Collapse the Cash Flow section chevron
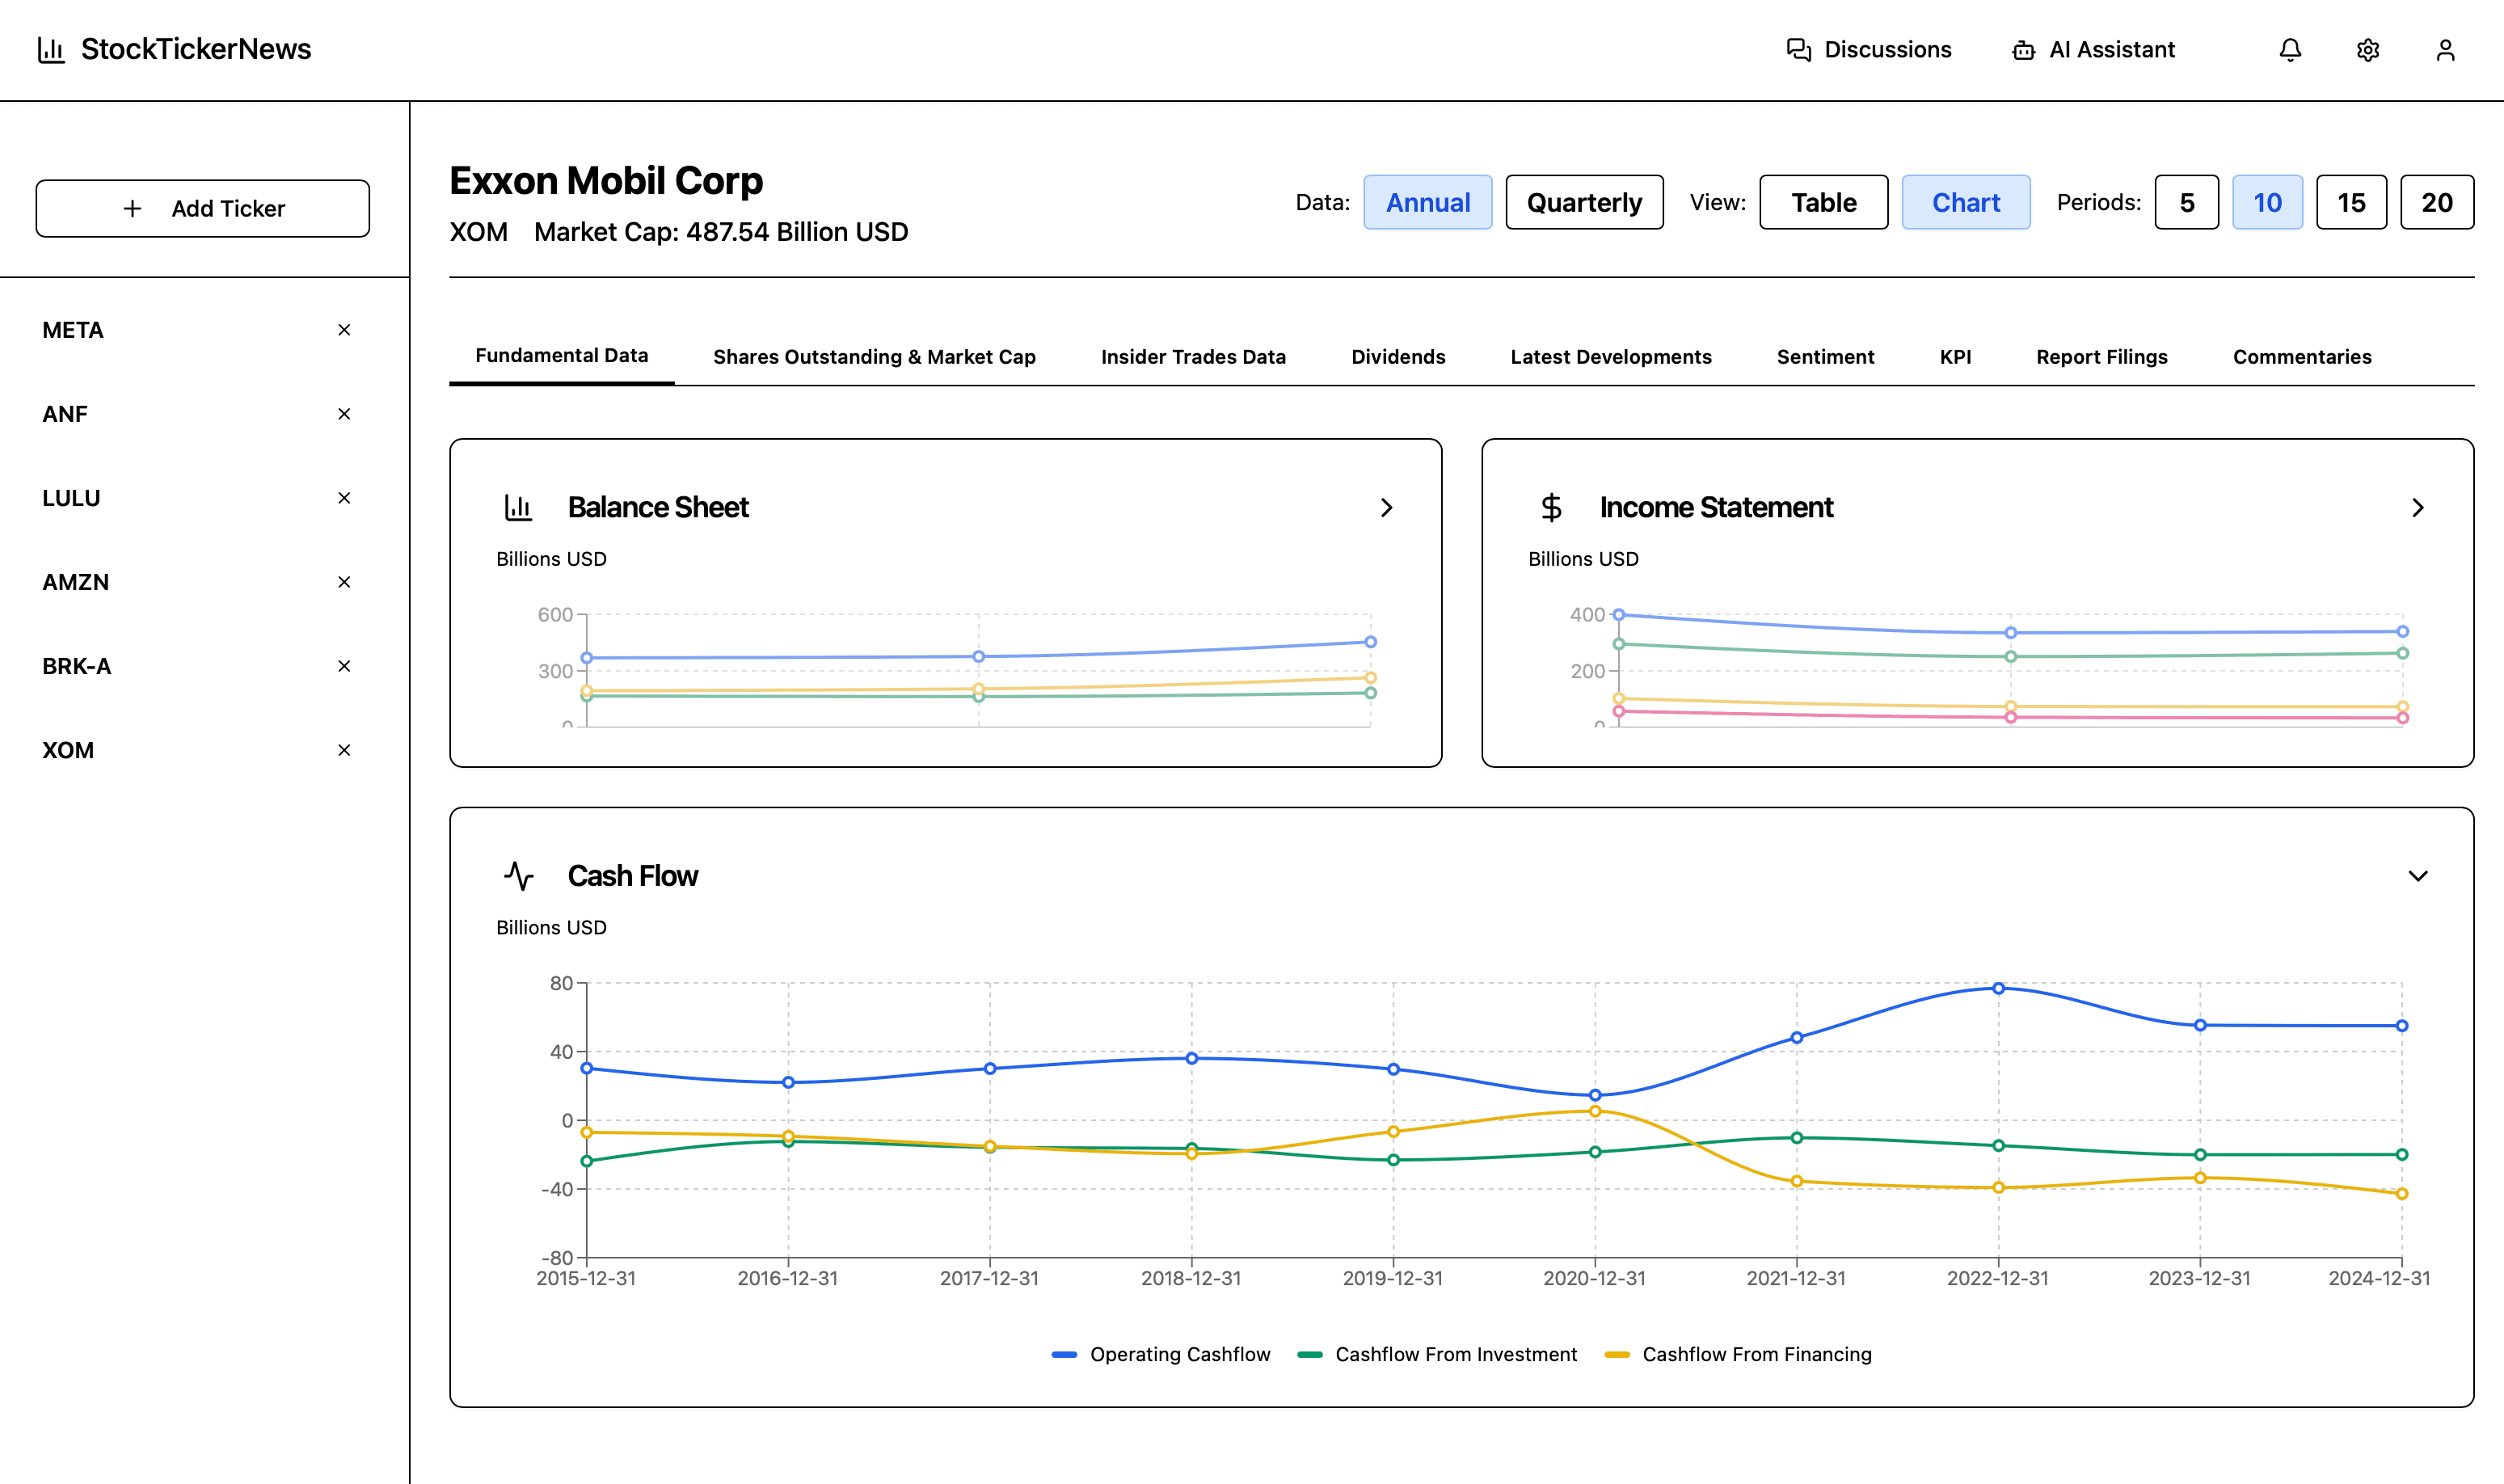 pyautogui.click(x=2419, y=875)
